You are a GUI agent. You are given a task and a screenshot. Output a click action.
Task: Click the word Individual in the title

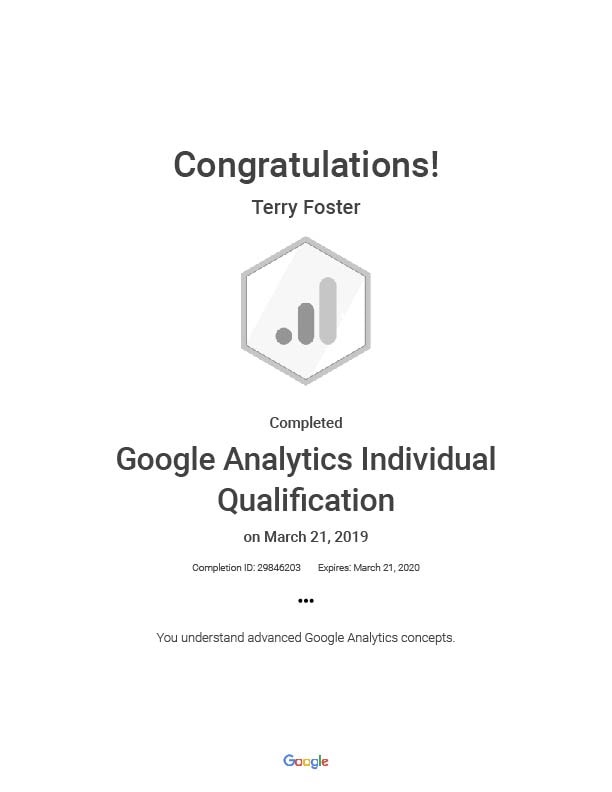point(429,459)
